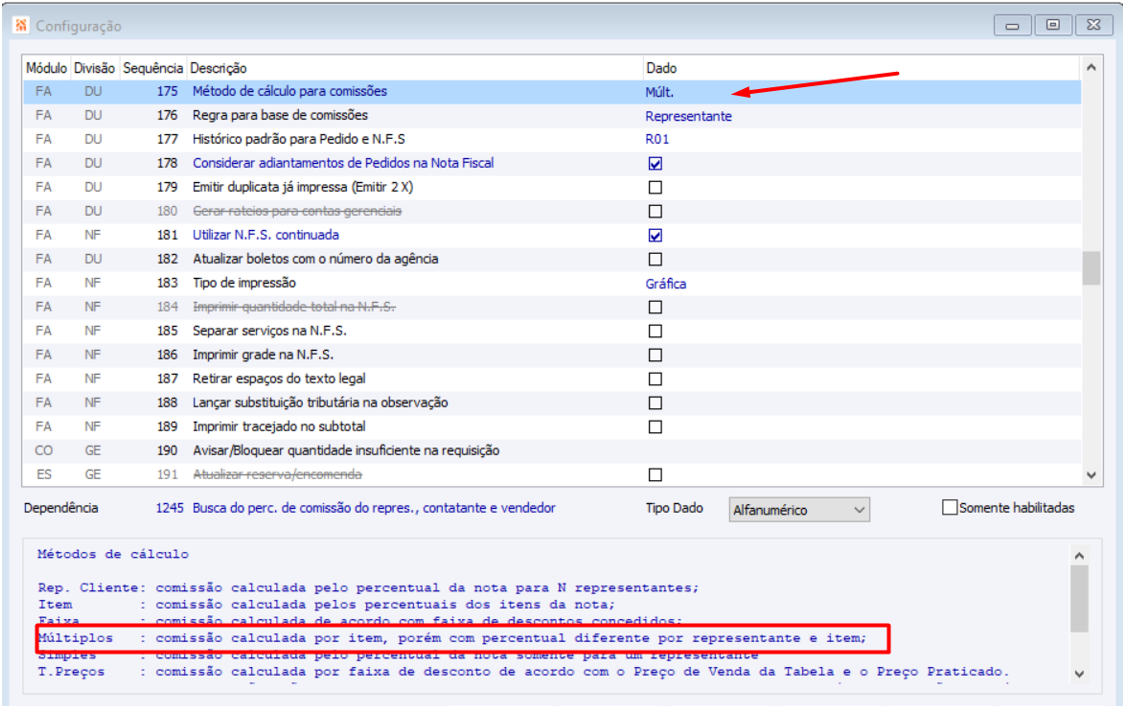Click the 'Múlt.' value cell
Image resolution: width=1123 pixels, height=706 pixels.
click(x=660, y=92)
